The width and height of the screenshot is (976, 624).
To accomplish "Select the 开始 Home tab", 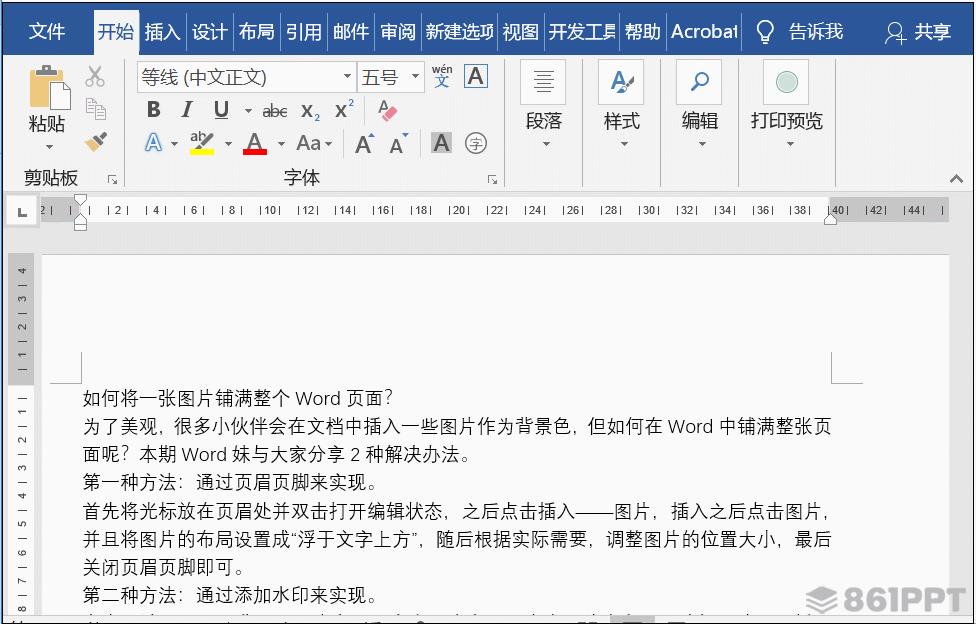I will coord(116,32).
